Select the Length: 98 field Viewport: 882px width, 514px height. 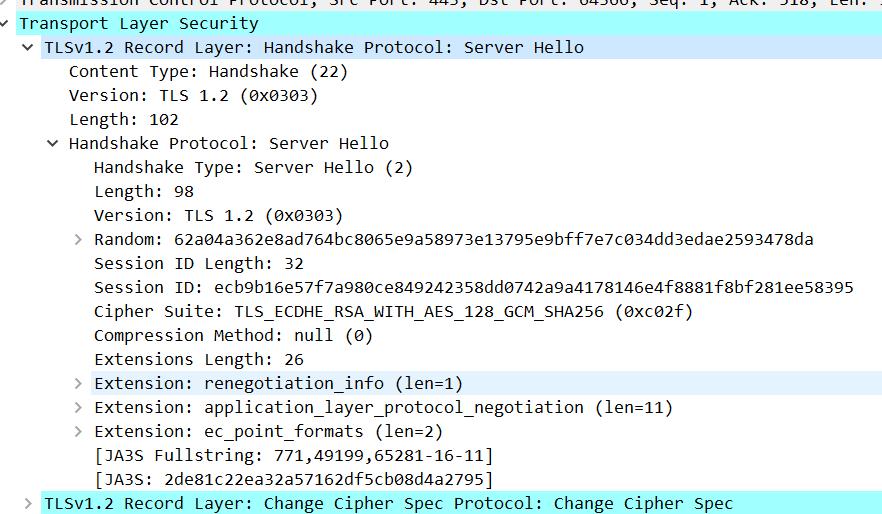[144, 191]
